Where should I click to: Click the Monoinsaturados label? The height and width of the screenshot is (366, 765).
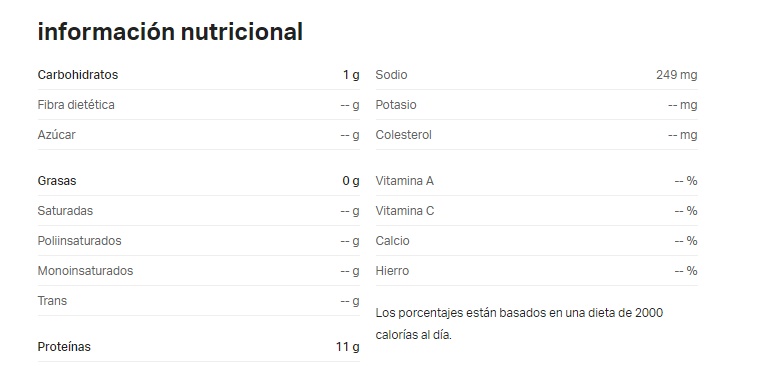point(85,271)
